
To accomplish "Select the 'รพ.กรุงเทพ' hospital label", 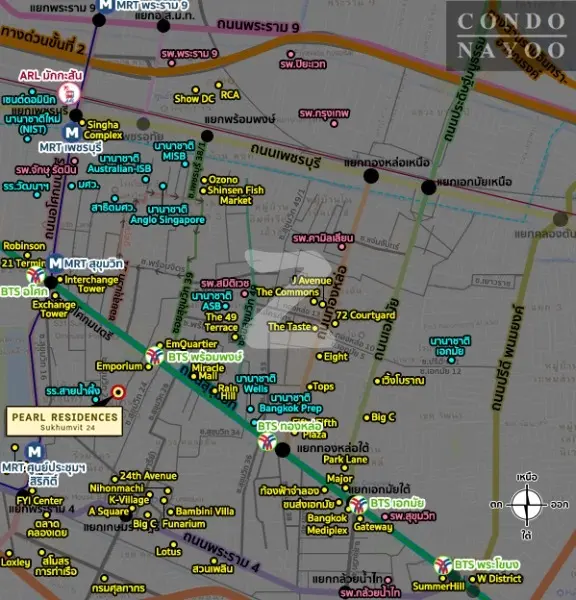I will (x=324, y=113).
